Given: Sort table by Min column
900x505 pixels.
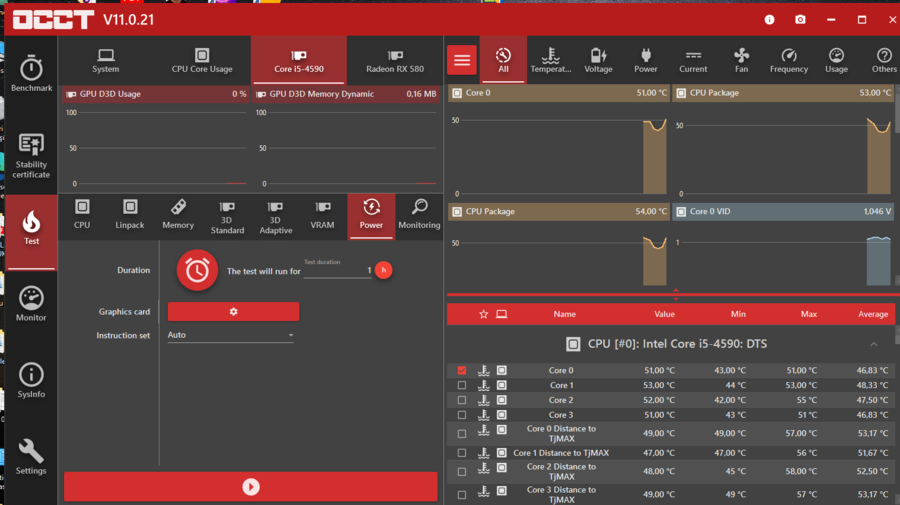Looking at the screenshot, I should pos(738,314).
